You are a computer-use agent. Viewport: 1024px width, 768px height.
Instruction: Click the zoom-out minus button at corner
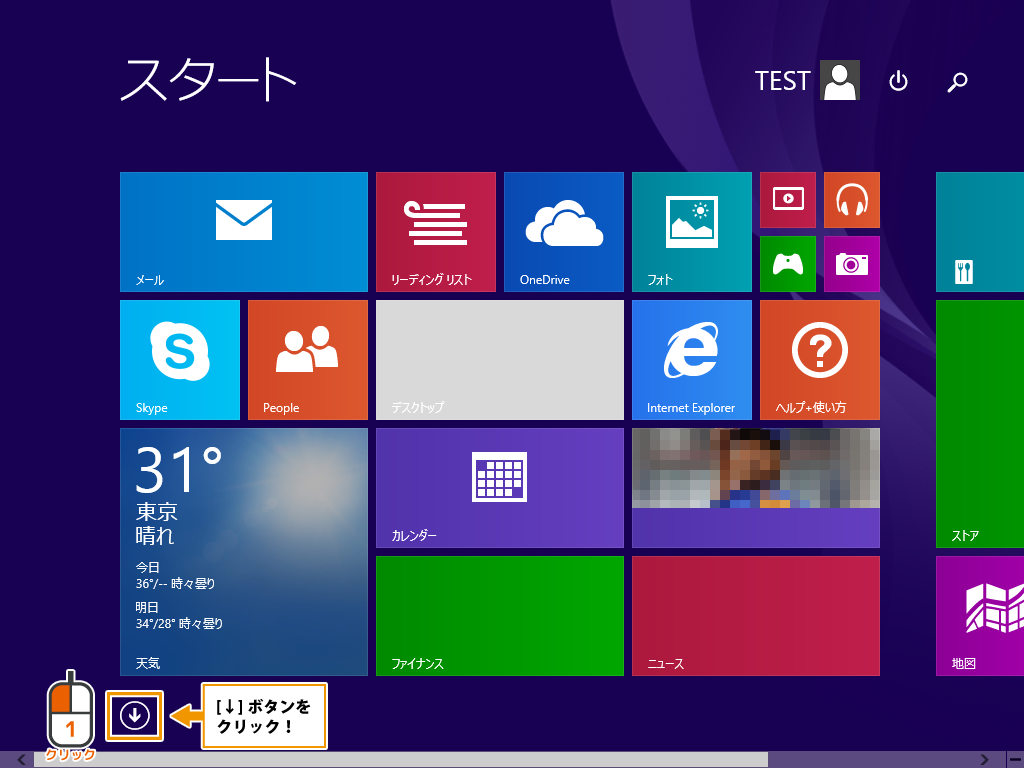tap(1014, 760)
